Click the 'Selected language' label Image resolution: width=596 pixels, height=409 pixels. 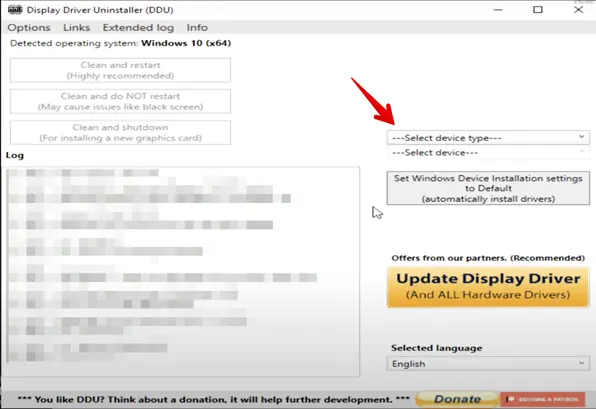436,348
